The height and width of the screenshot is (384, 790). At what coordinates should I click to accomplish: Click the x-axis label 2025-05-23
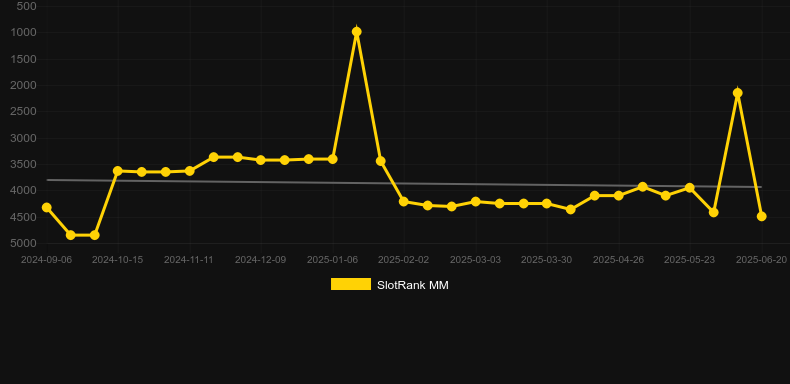tap(689, 260)
